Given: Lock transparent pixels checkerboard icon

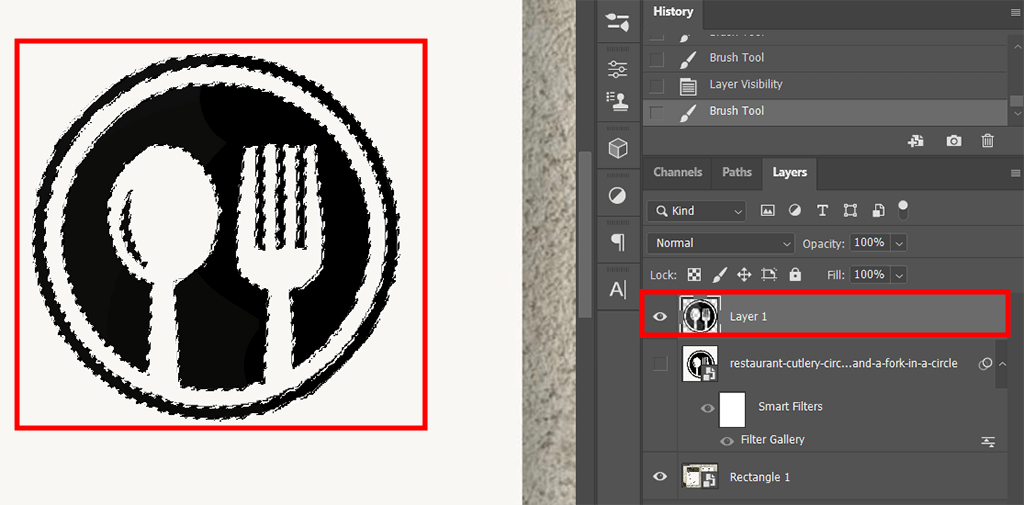Looking at the screenshot, I should pos(696,274).
